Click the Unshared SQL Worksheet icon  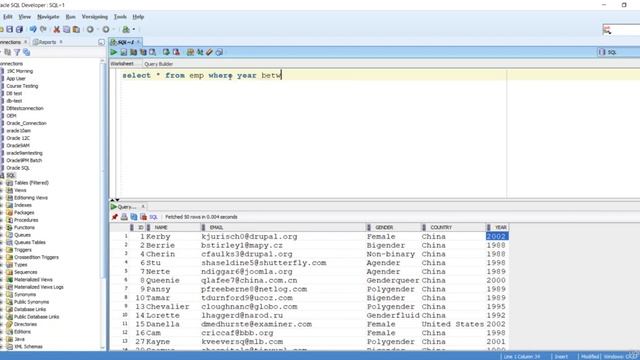pos(190,52)
